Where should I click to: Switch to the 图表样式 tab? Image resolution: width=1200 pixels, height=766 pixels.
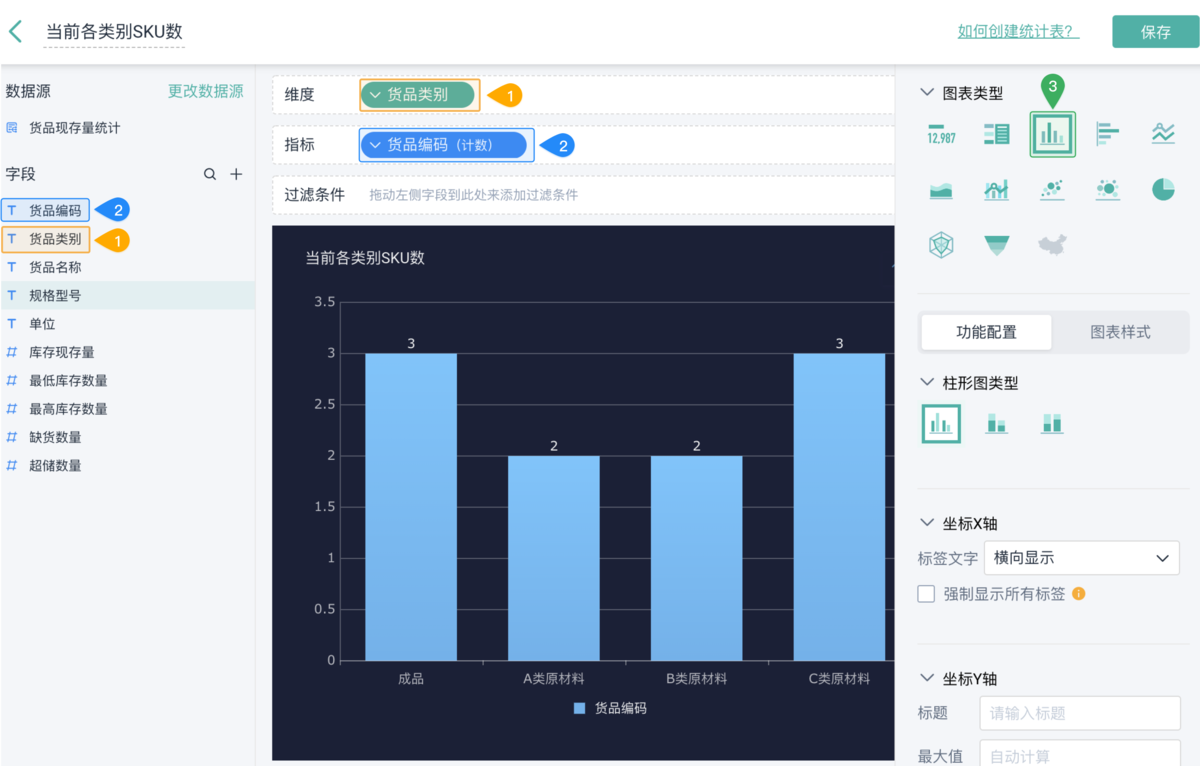[x=1120, y=332]
